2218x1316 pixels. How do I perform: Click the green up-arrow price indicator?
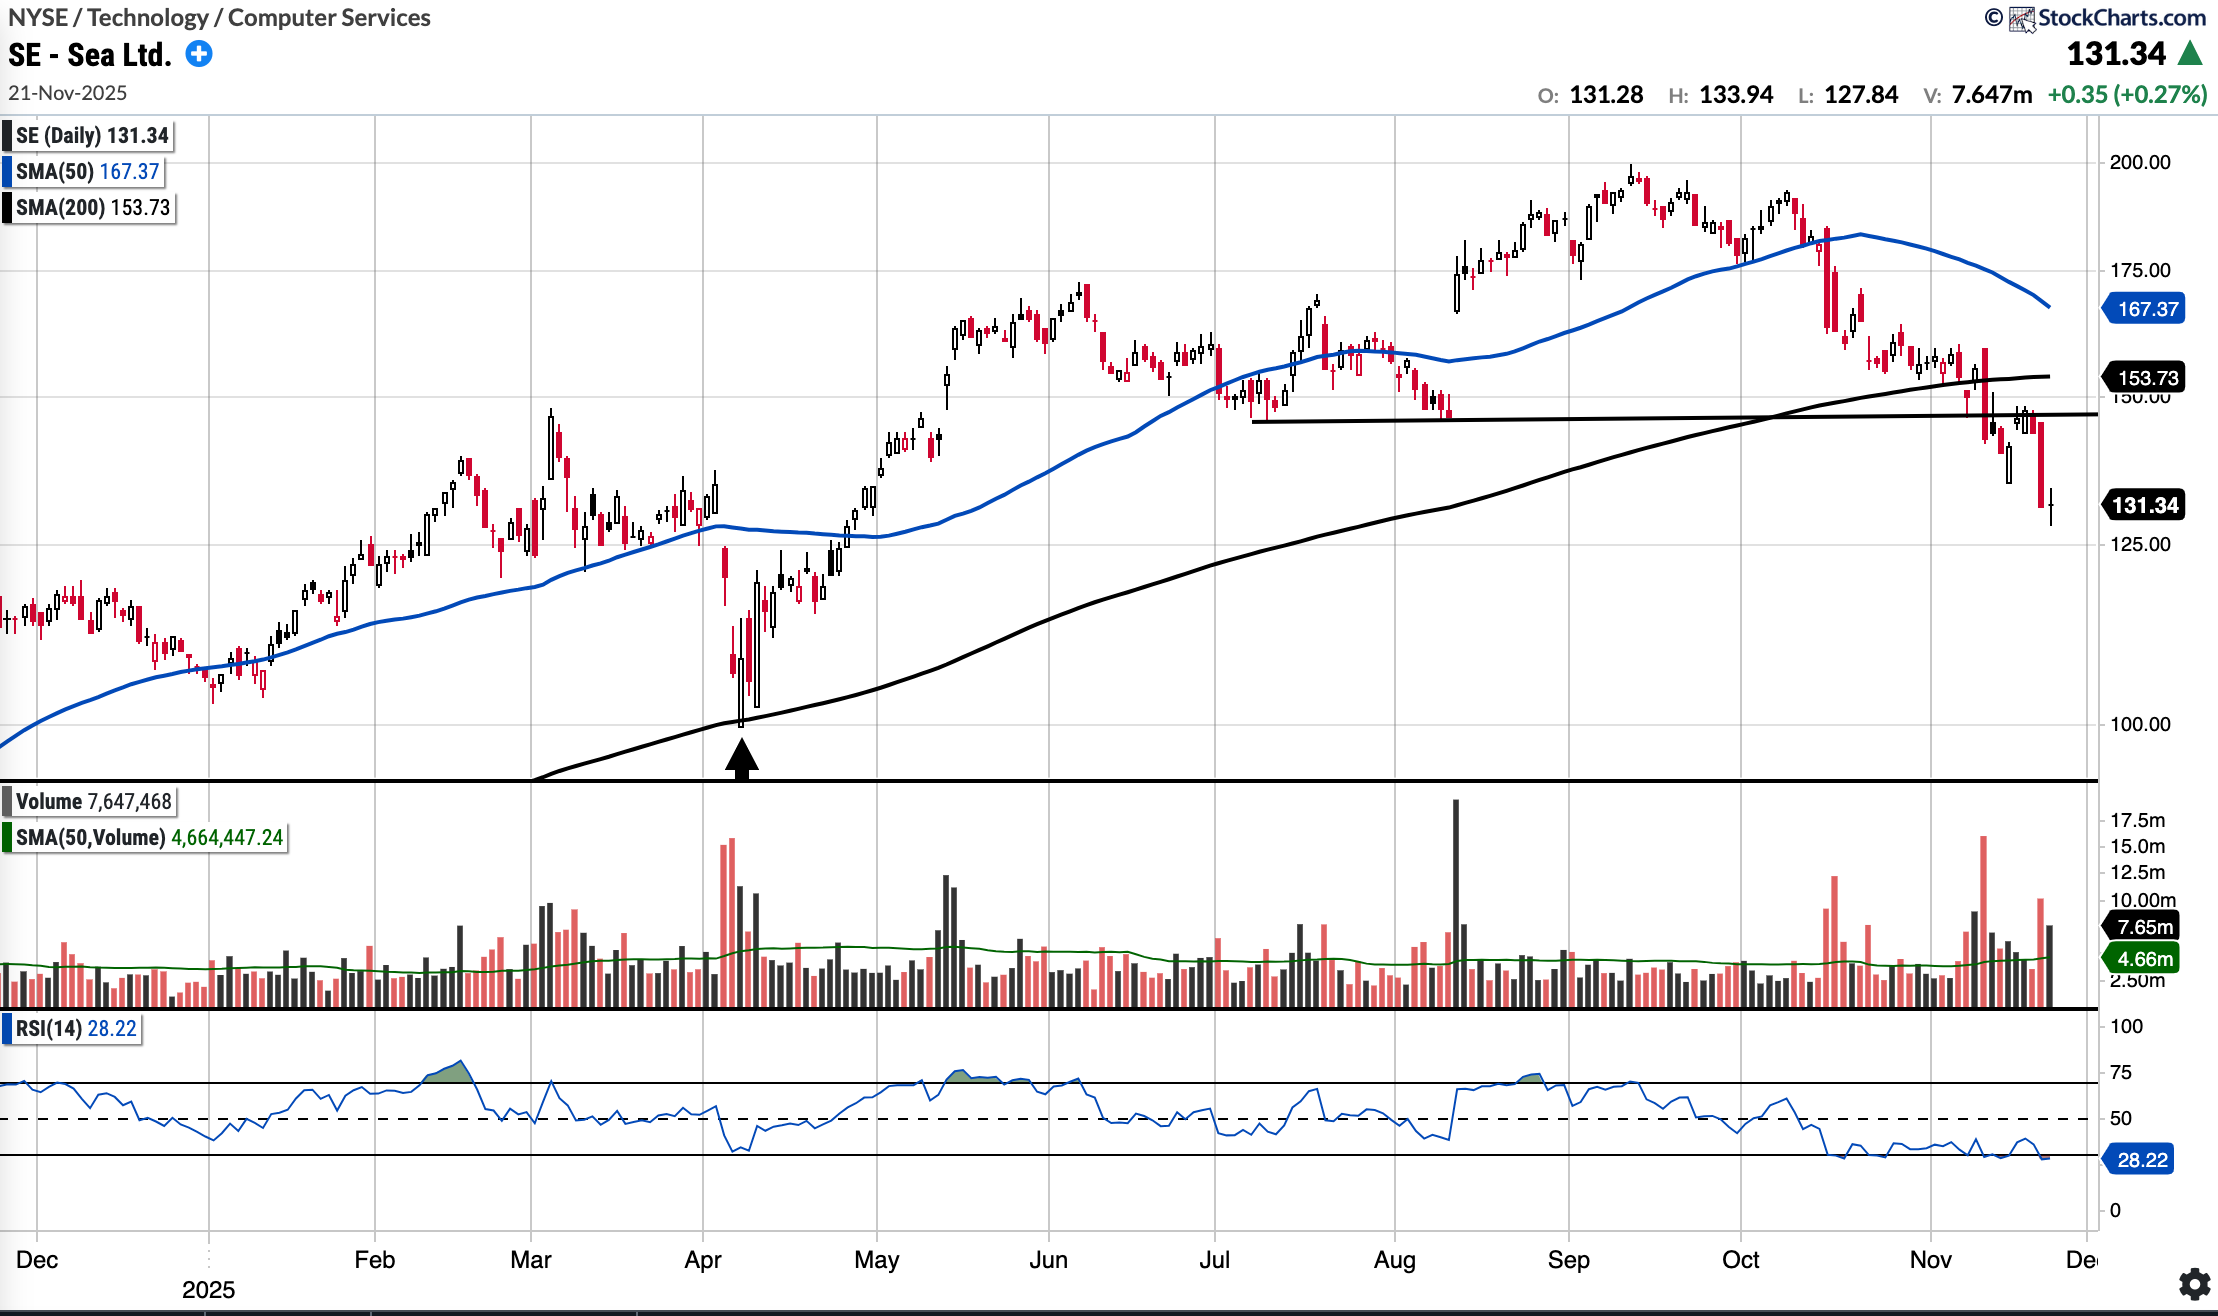click(2190, 54)
